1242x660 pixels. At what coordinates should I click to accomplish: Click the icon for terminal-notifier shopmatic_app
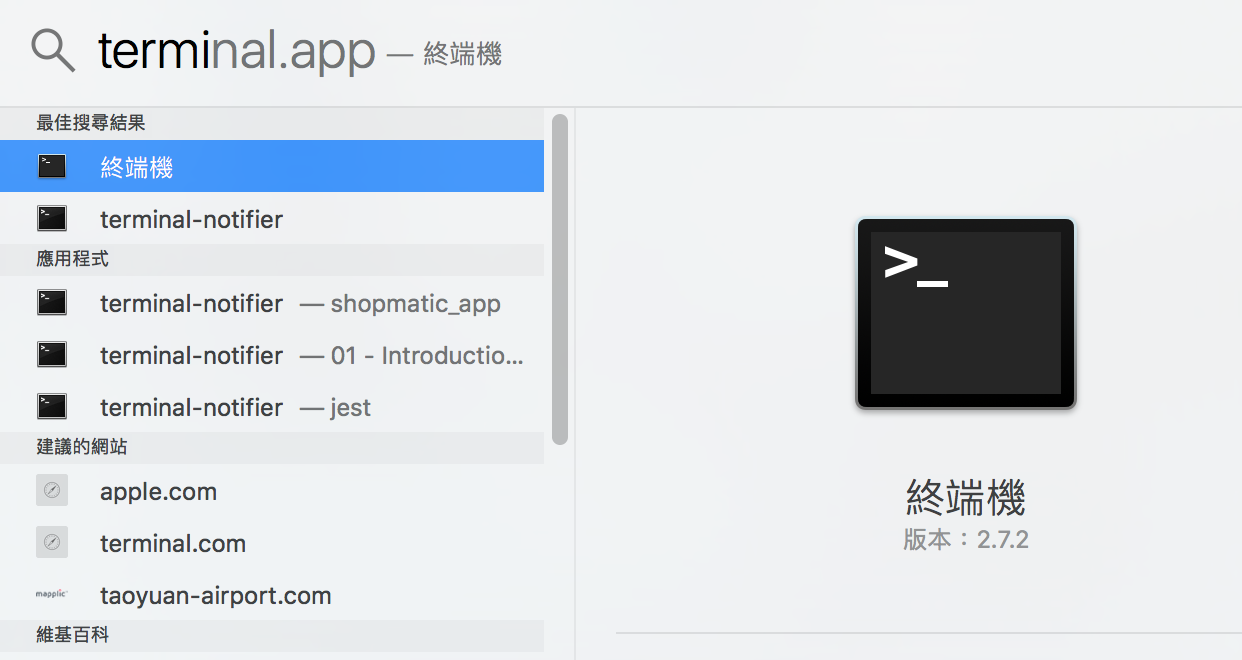(52, 302)
